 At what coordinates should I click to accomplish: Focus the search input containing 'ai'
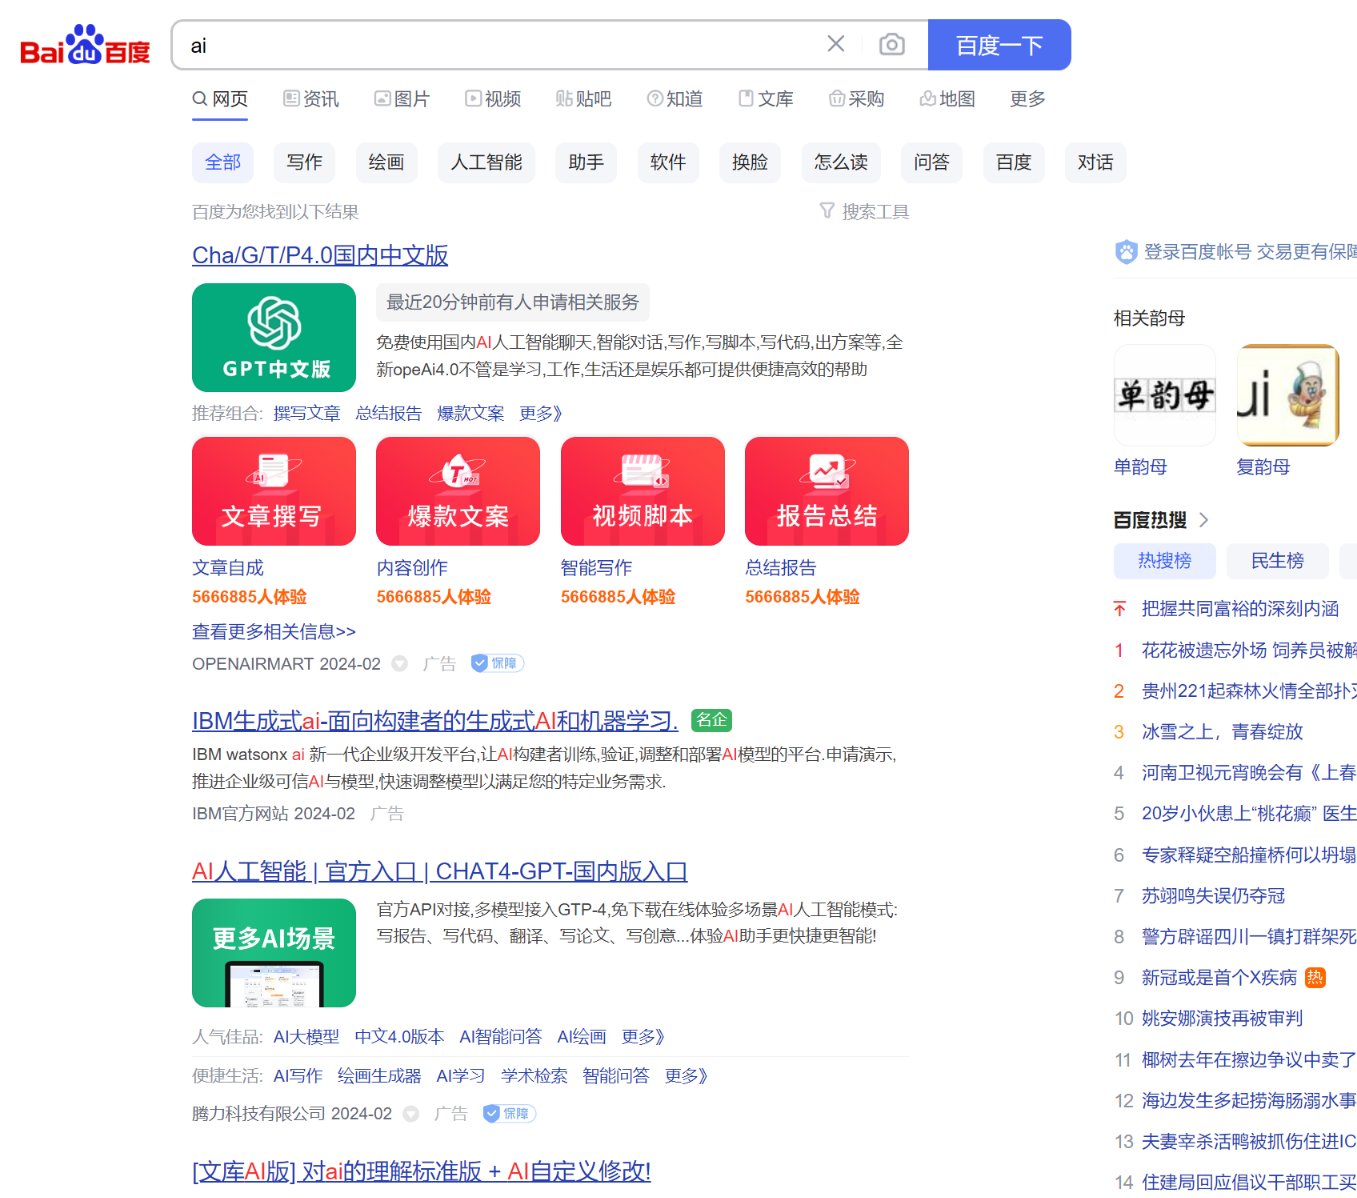(x=500, y=45)
